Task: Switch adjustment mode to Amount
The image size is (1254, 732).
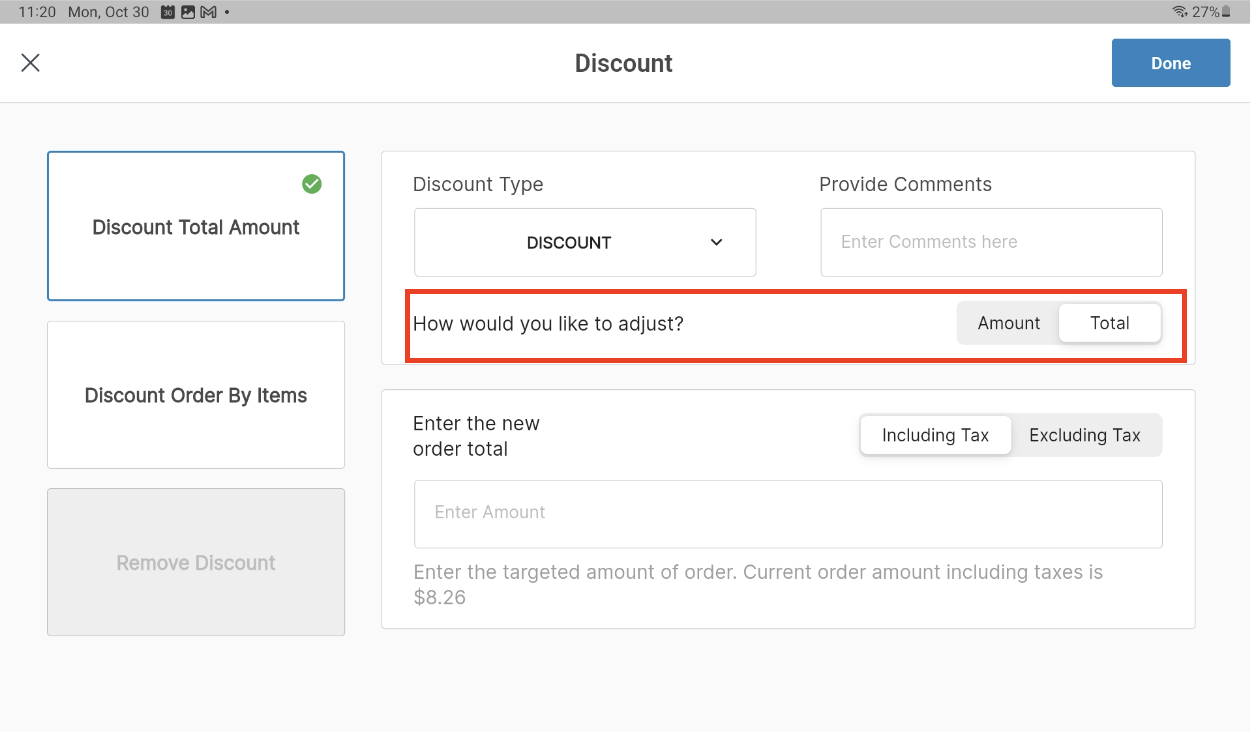Action: click(1008, 323)
